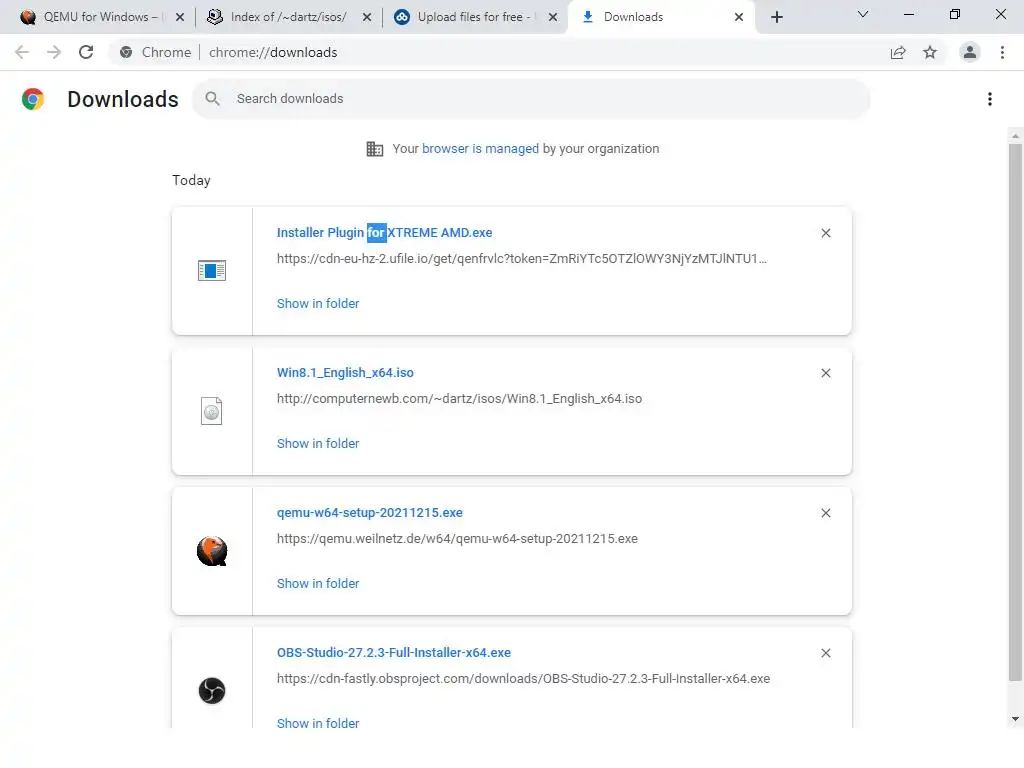Image resolution: width=1024 pixels, height=768 pixels.
Task: Bookmark this page with star icon
Action: click(x=930, y=52)
